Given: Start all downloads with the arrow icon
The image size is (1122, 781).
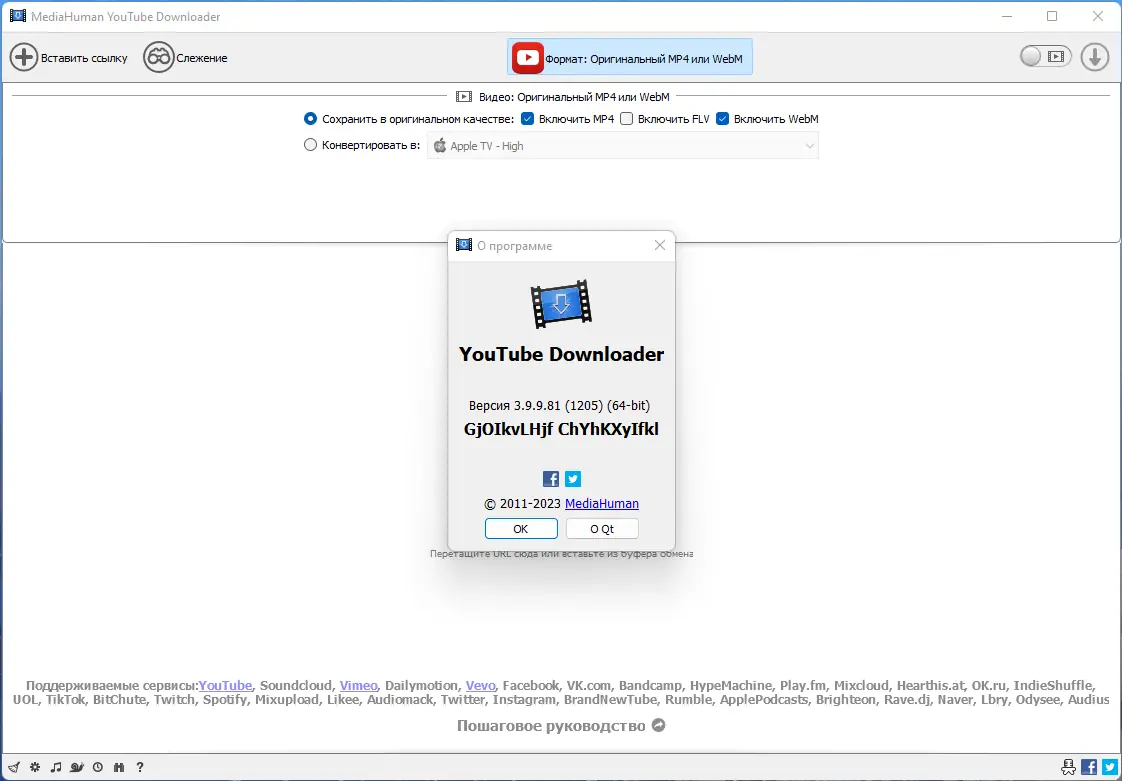Looking at the screenshot, I should [x=1094, y=57].
